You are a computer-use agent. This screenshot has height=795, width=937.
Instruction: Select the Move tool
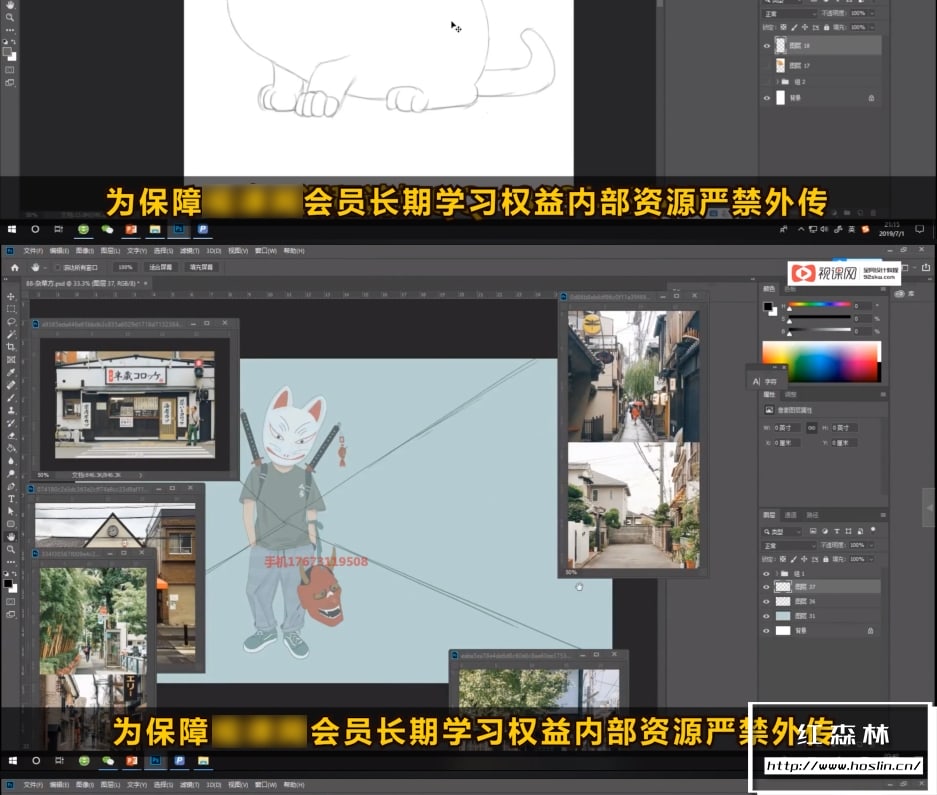pos(11,296)
